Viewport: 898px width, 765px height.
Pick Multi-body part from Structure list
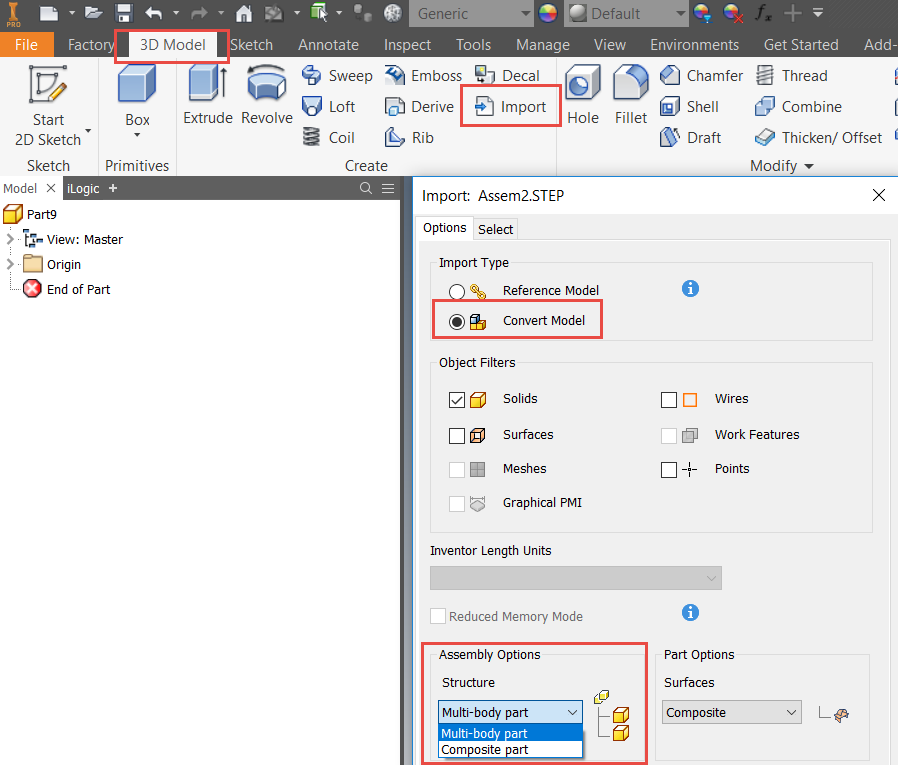click(510, 733)
